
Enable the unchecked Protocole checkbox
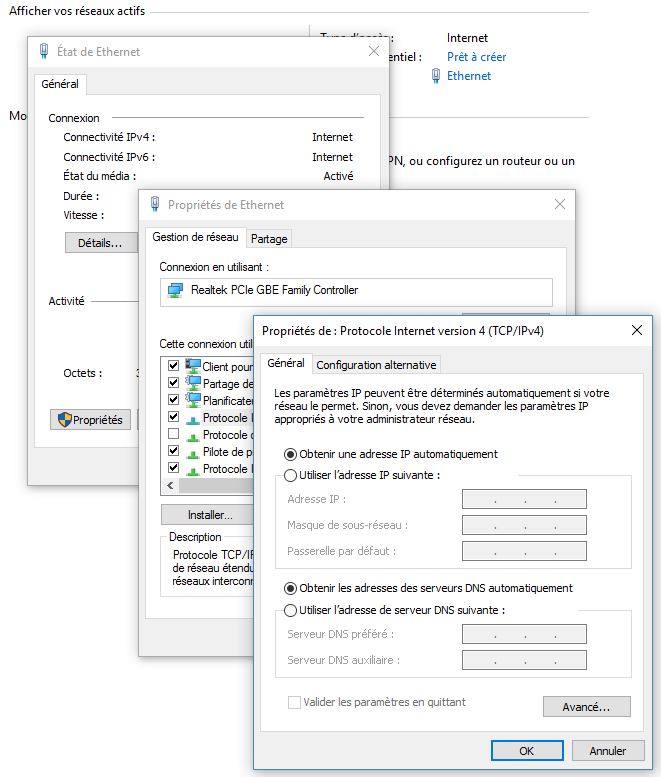[x=173, y=434]
